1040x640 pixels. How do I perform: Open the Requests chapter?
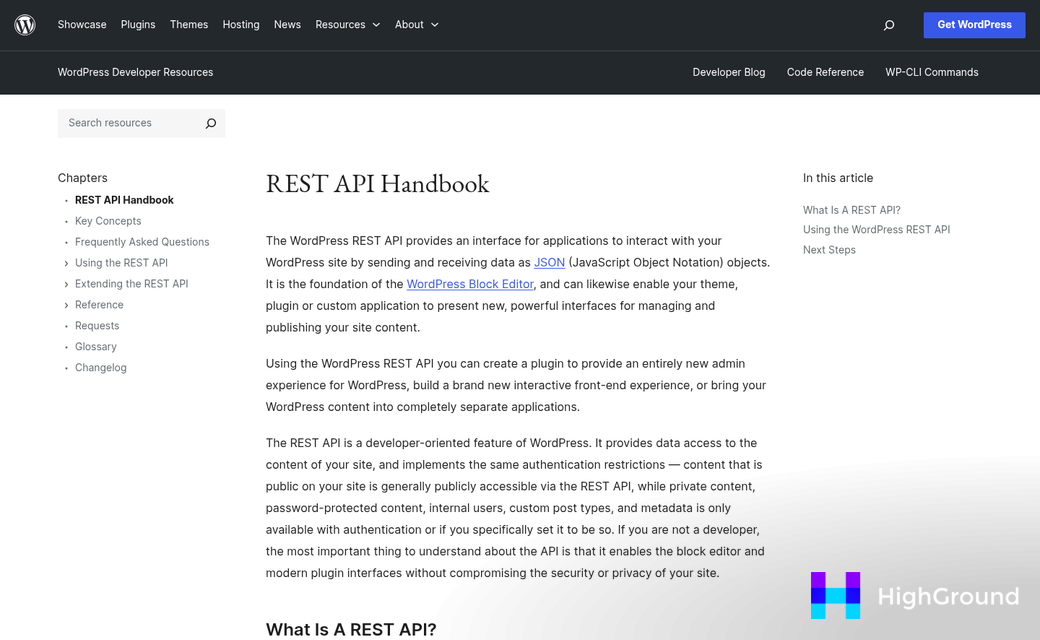[97, 326]
